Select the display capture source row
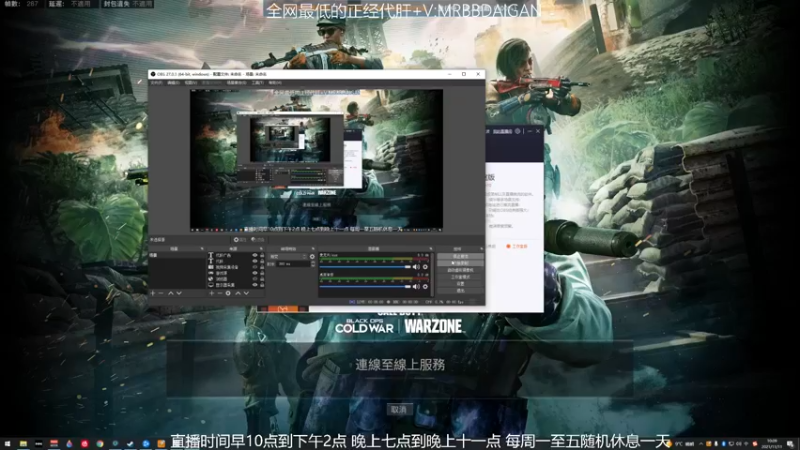 (x=236, y=285)
